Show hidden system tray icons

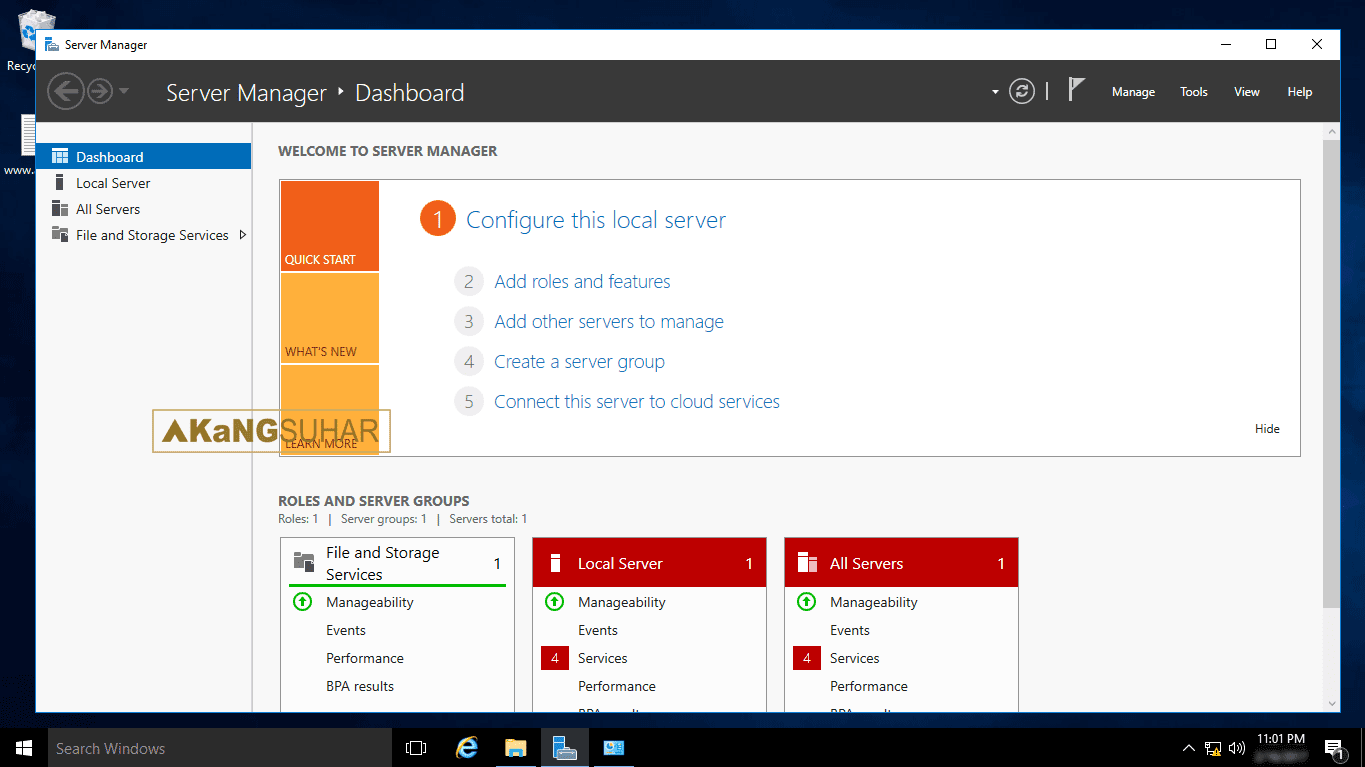(x=1189, y=748)
